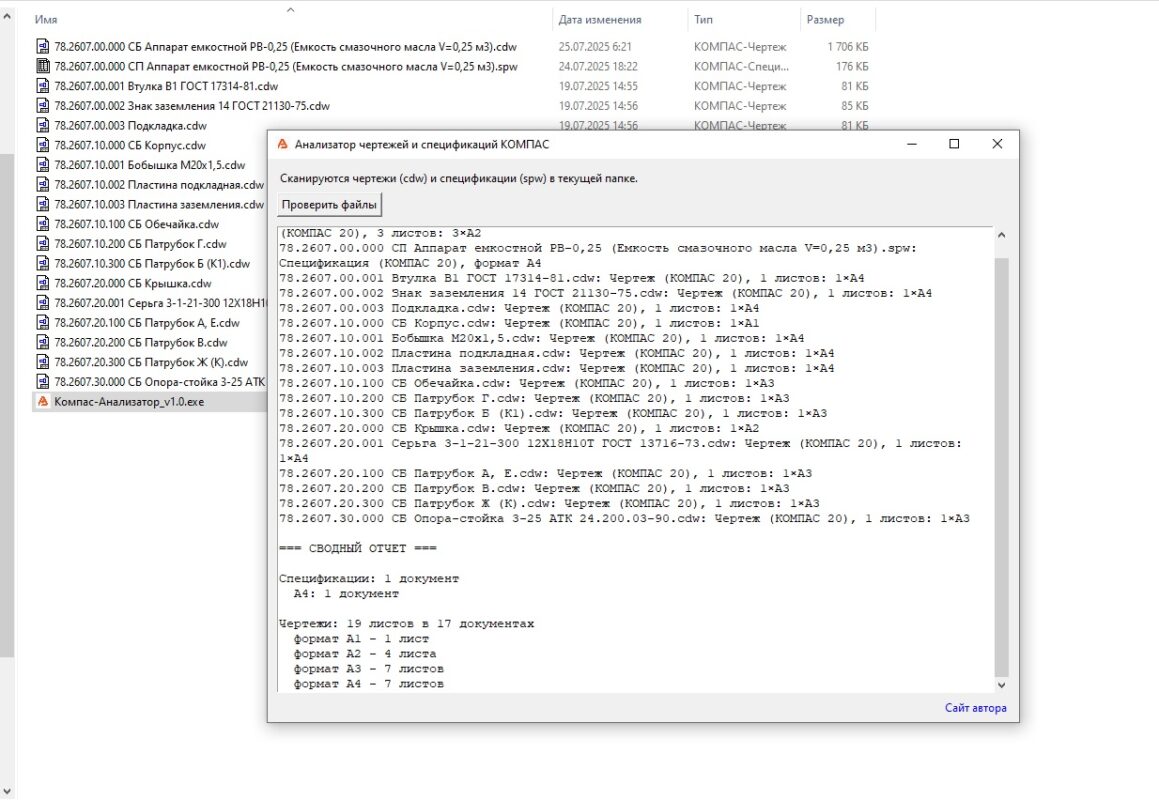
Task: Click the icon of 78.2607.30.000 СБ Опора-стойка file
Action: 43,382
